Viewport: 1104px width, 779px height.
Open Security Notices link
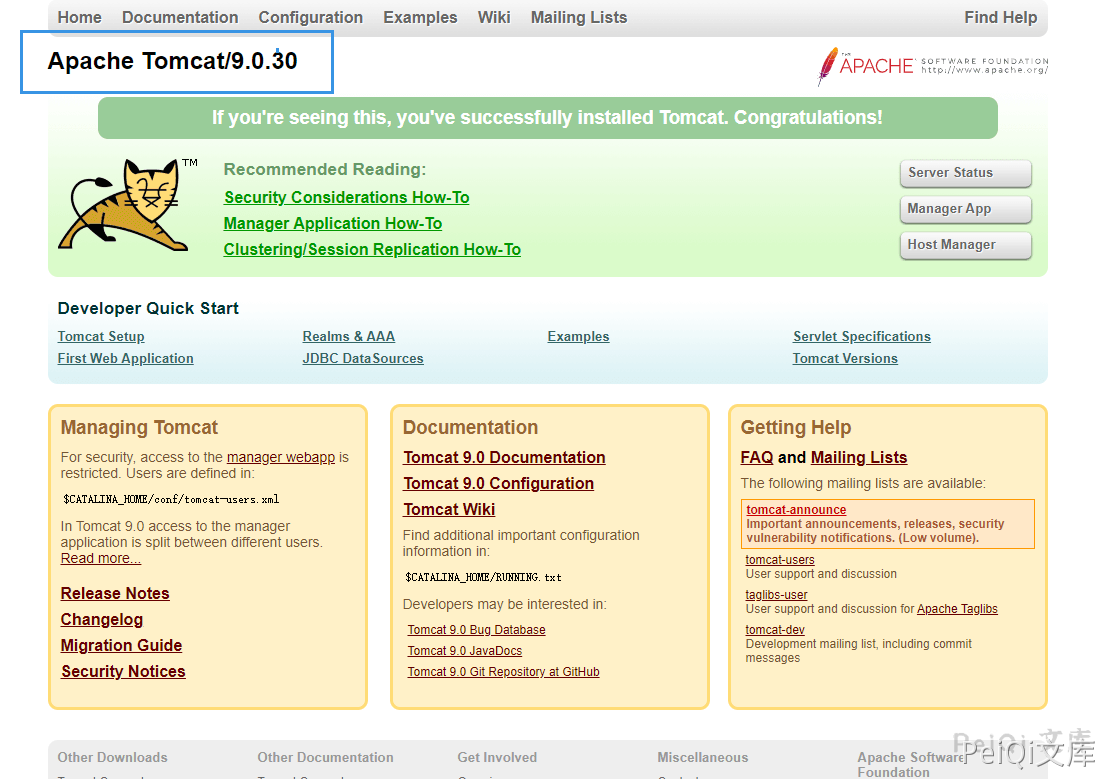pos(123,672)
